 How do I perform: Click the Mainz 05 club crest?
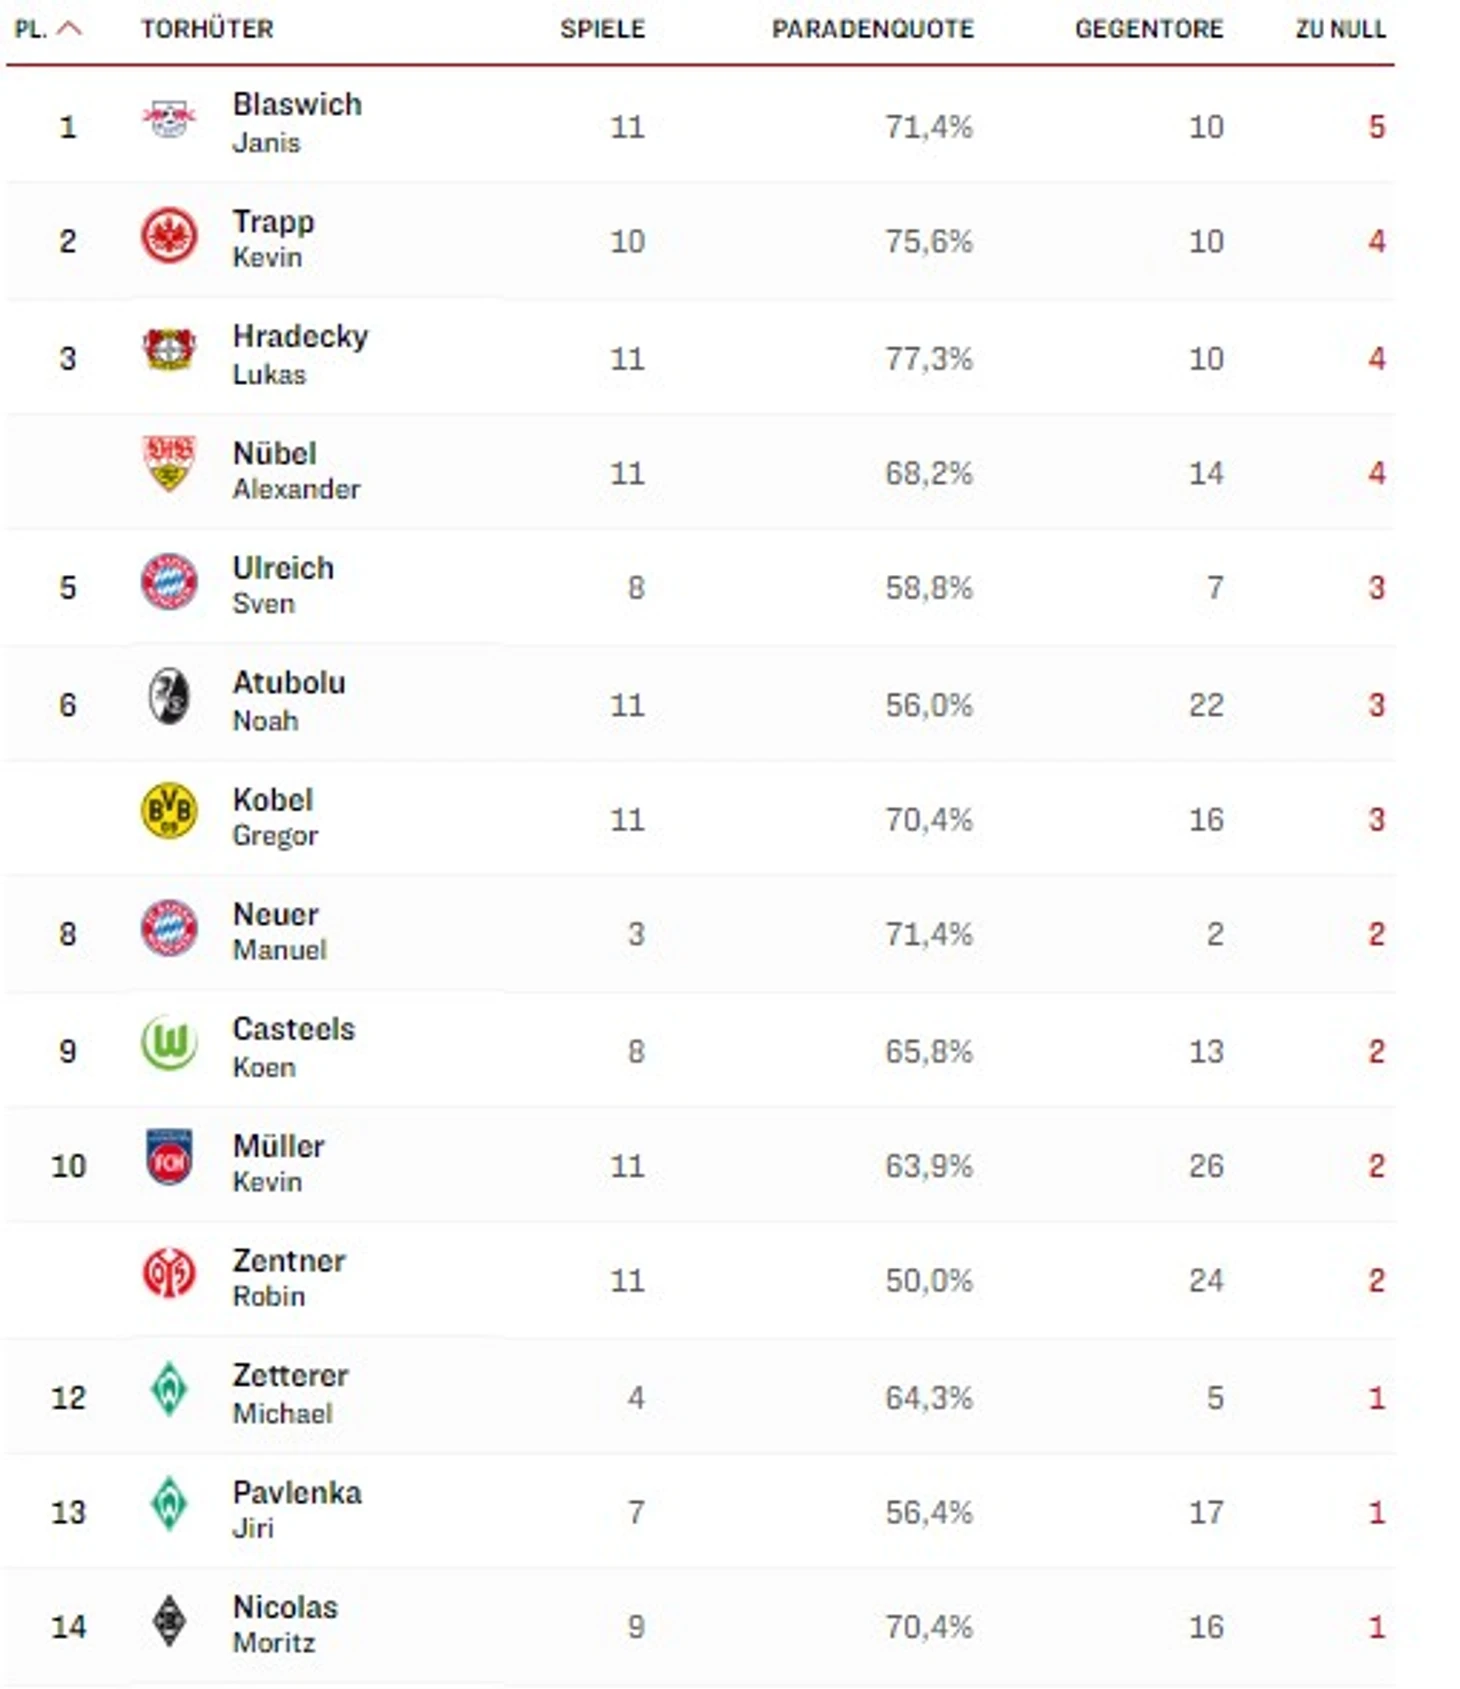(168, 1274)
